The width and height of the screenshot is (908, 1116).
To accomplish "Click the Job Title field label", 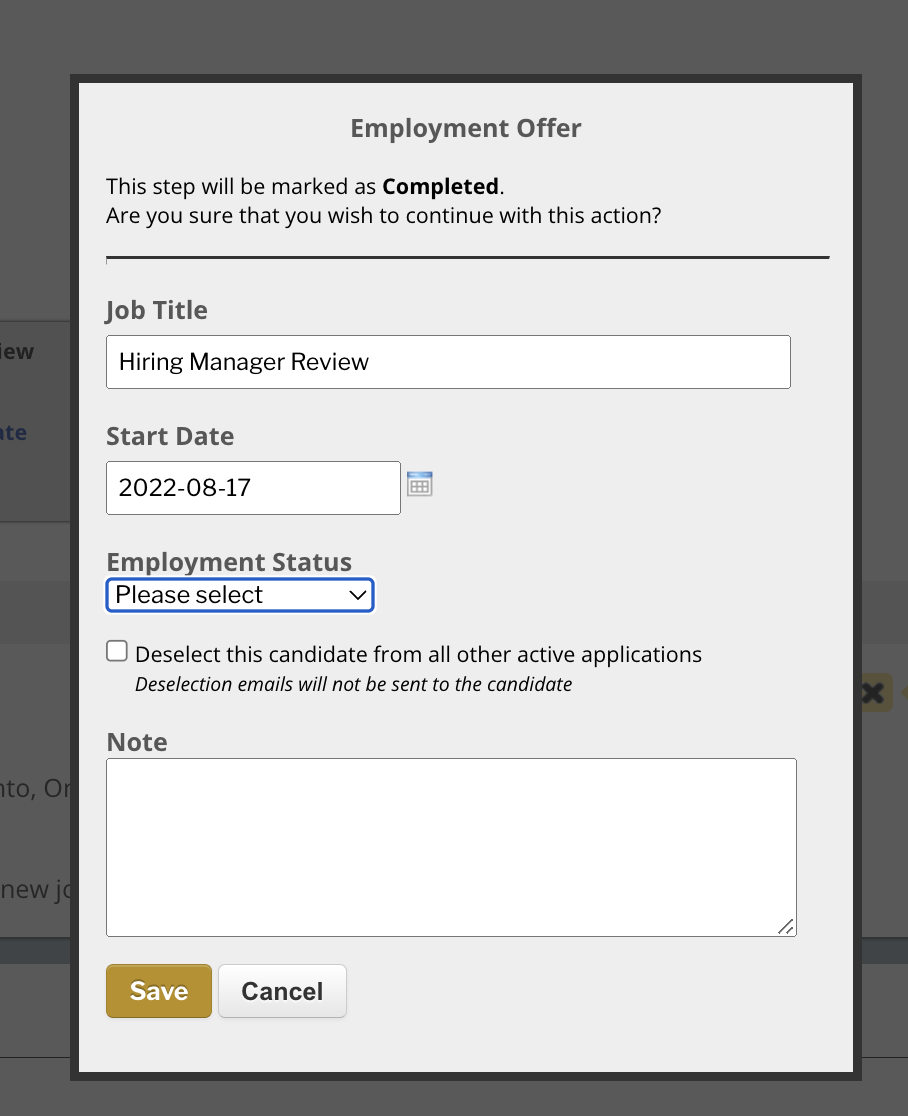I will 157,310.
